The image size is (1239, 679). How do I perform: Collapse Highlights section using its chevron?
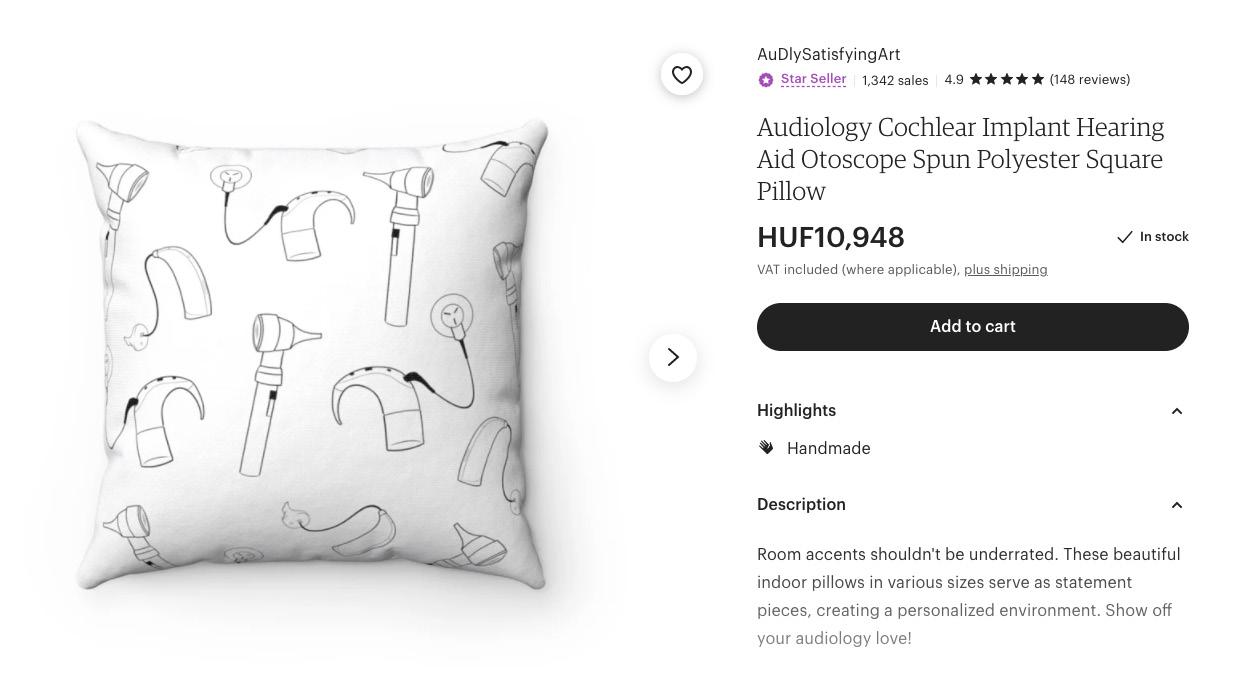[x=1177, y=411]
